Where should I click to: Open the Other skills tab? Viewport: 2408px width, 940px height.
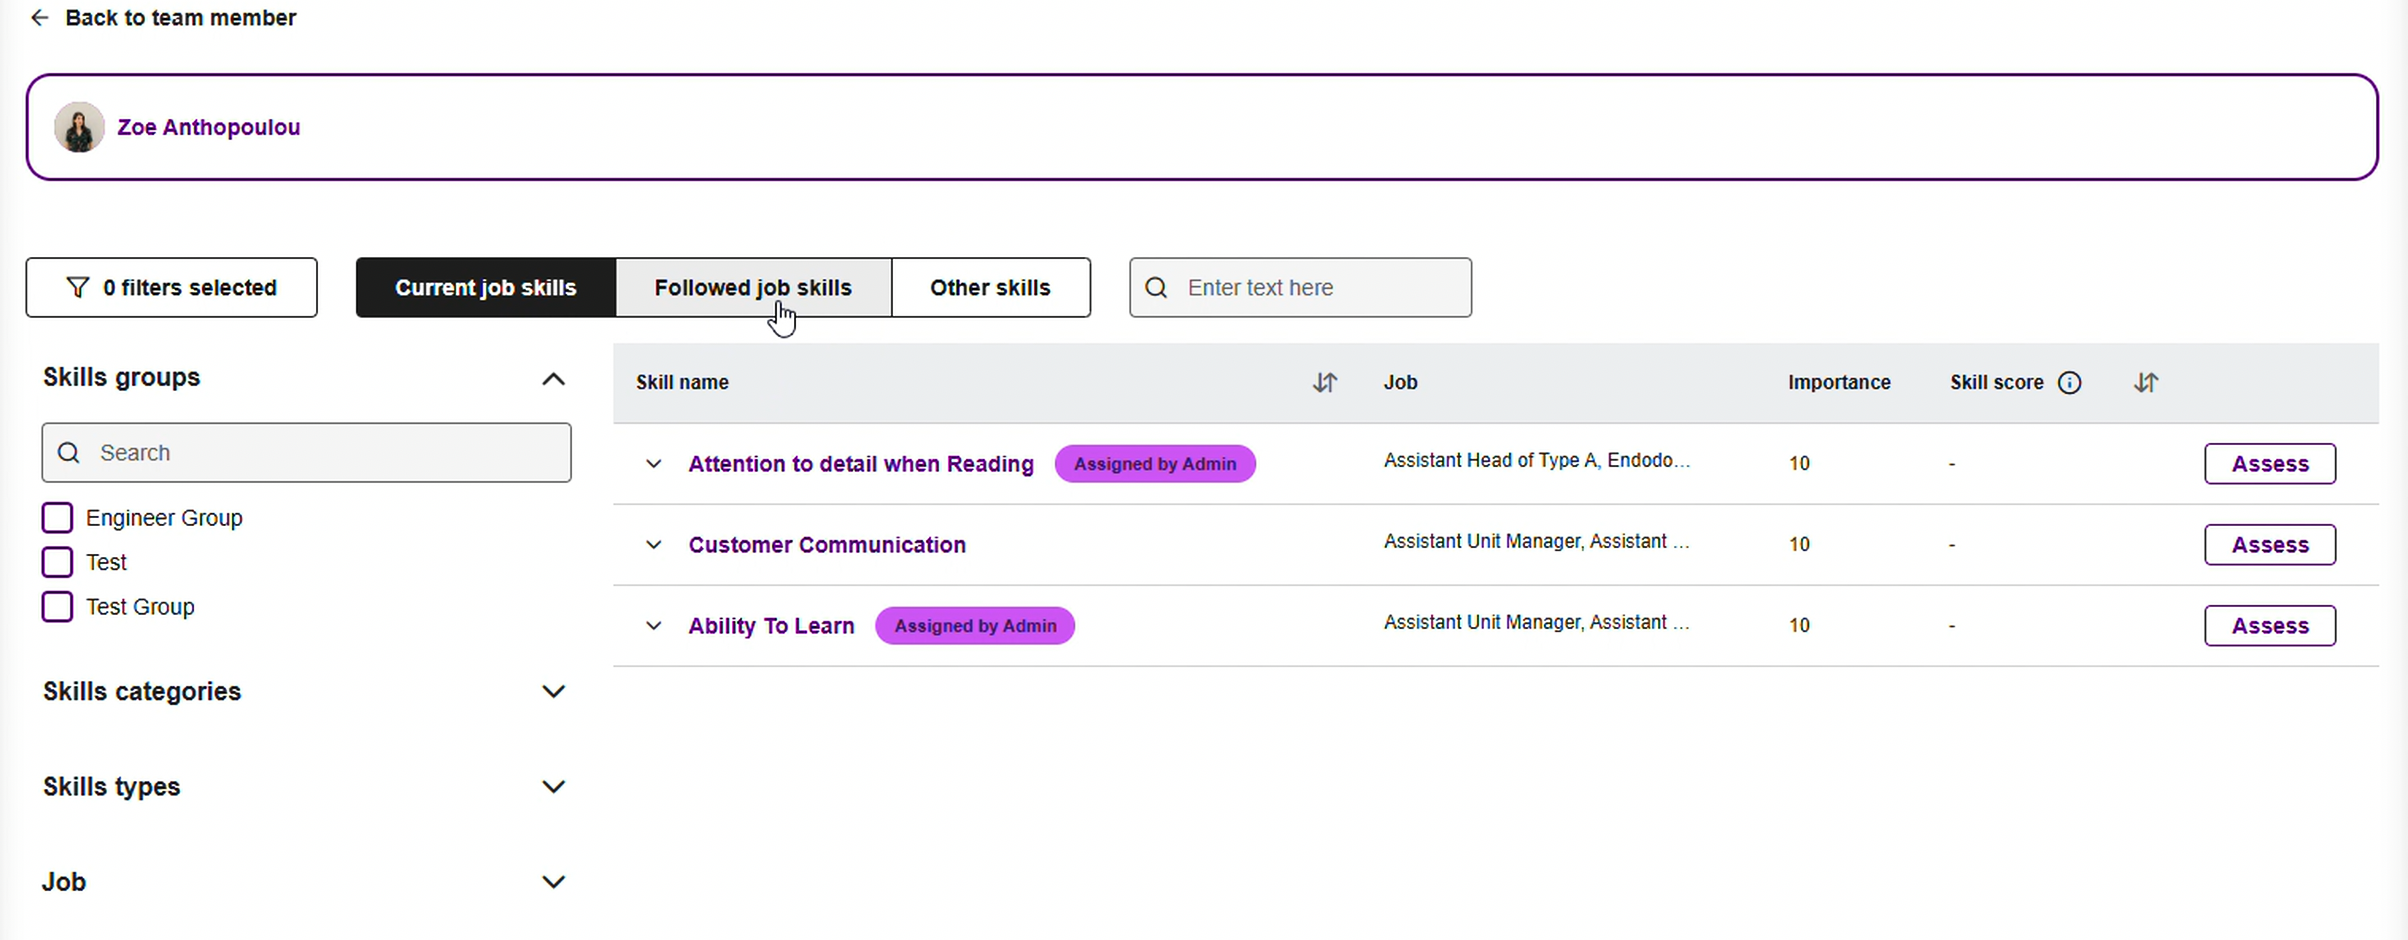tap(989, 288)
